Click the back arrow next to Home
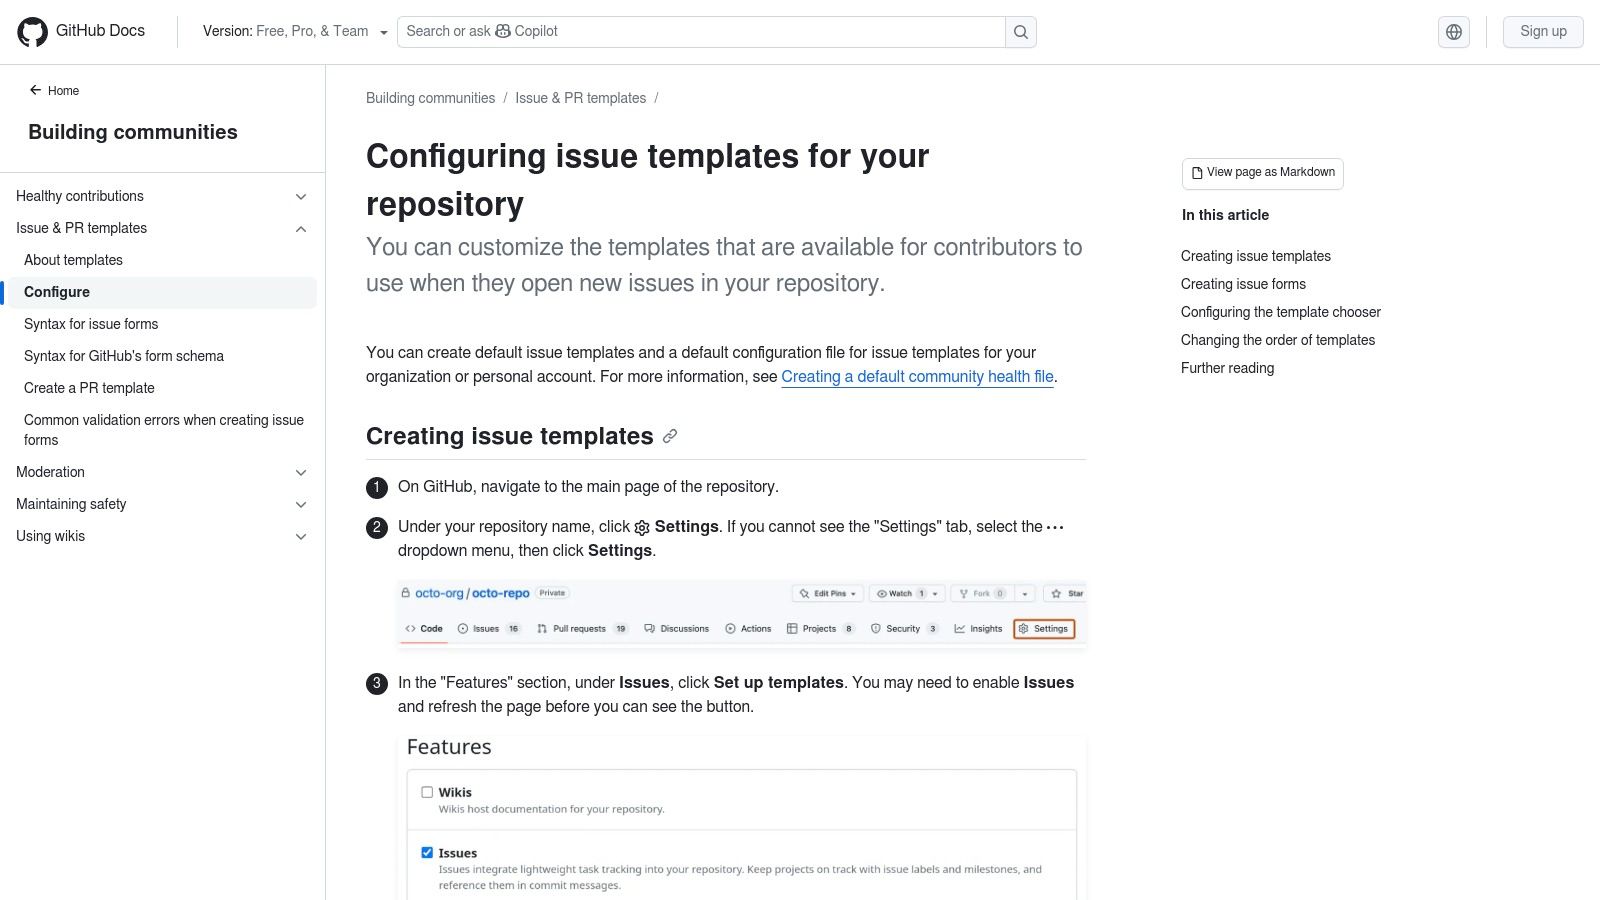This screenshot has width=1600, height=900. pos(36,90)
